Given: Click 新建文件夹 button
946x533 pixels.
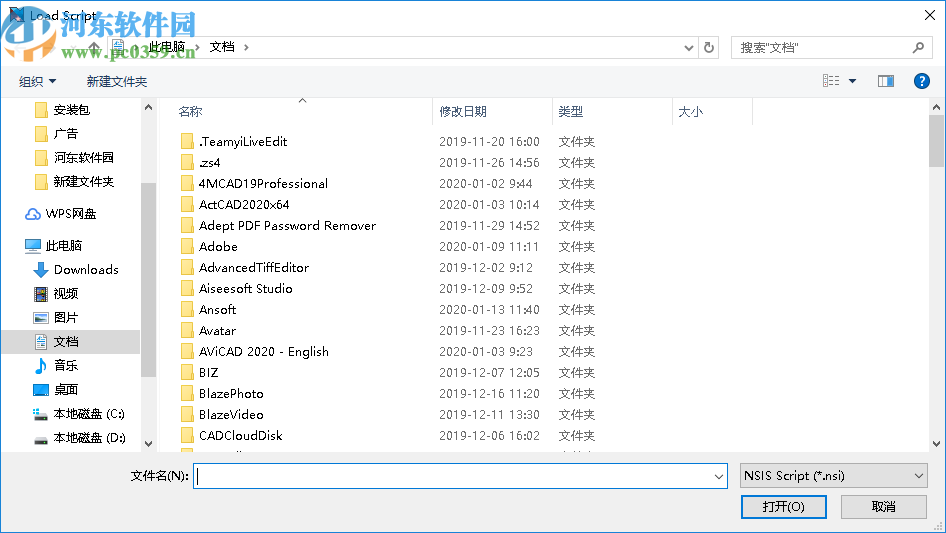Looking at the screenshot, I should [116, 81].
